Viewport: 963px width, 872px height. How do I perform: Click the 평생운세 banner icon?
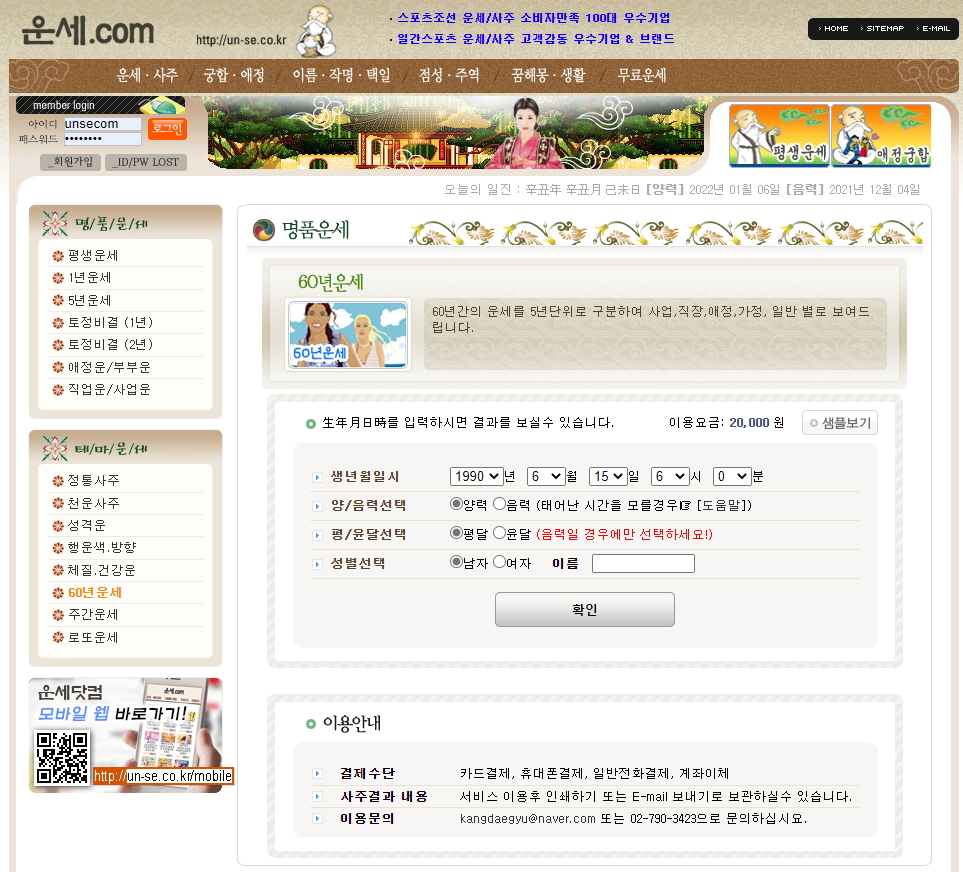[x=779, y=135]
